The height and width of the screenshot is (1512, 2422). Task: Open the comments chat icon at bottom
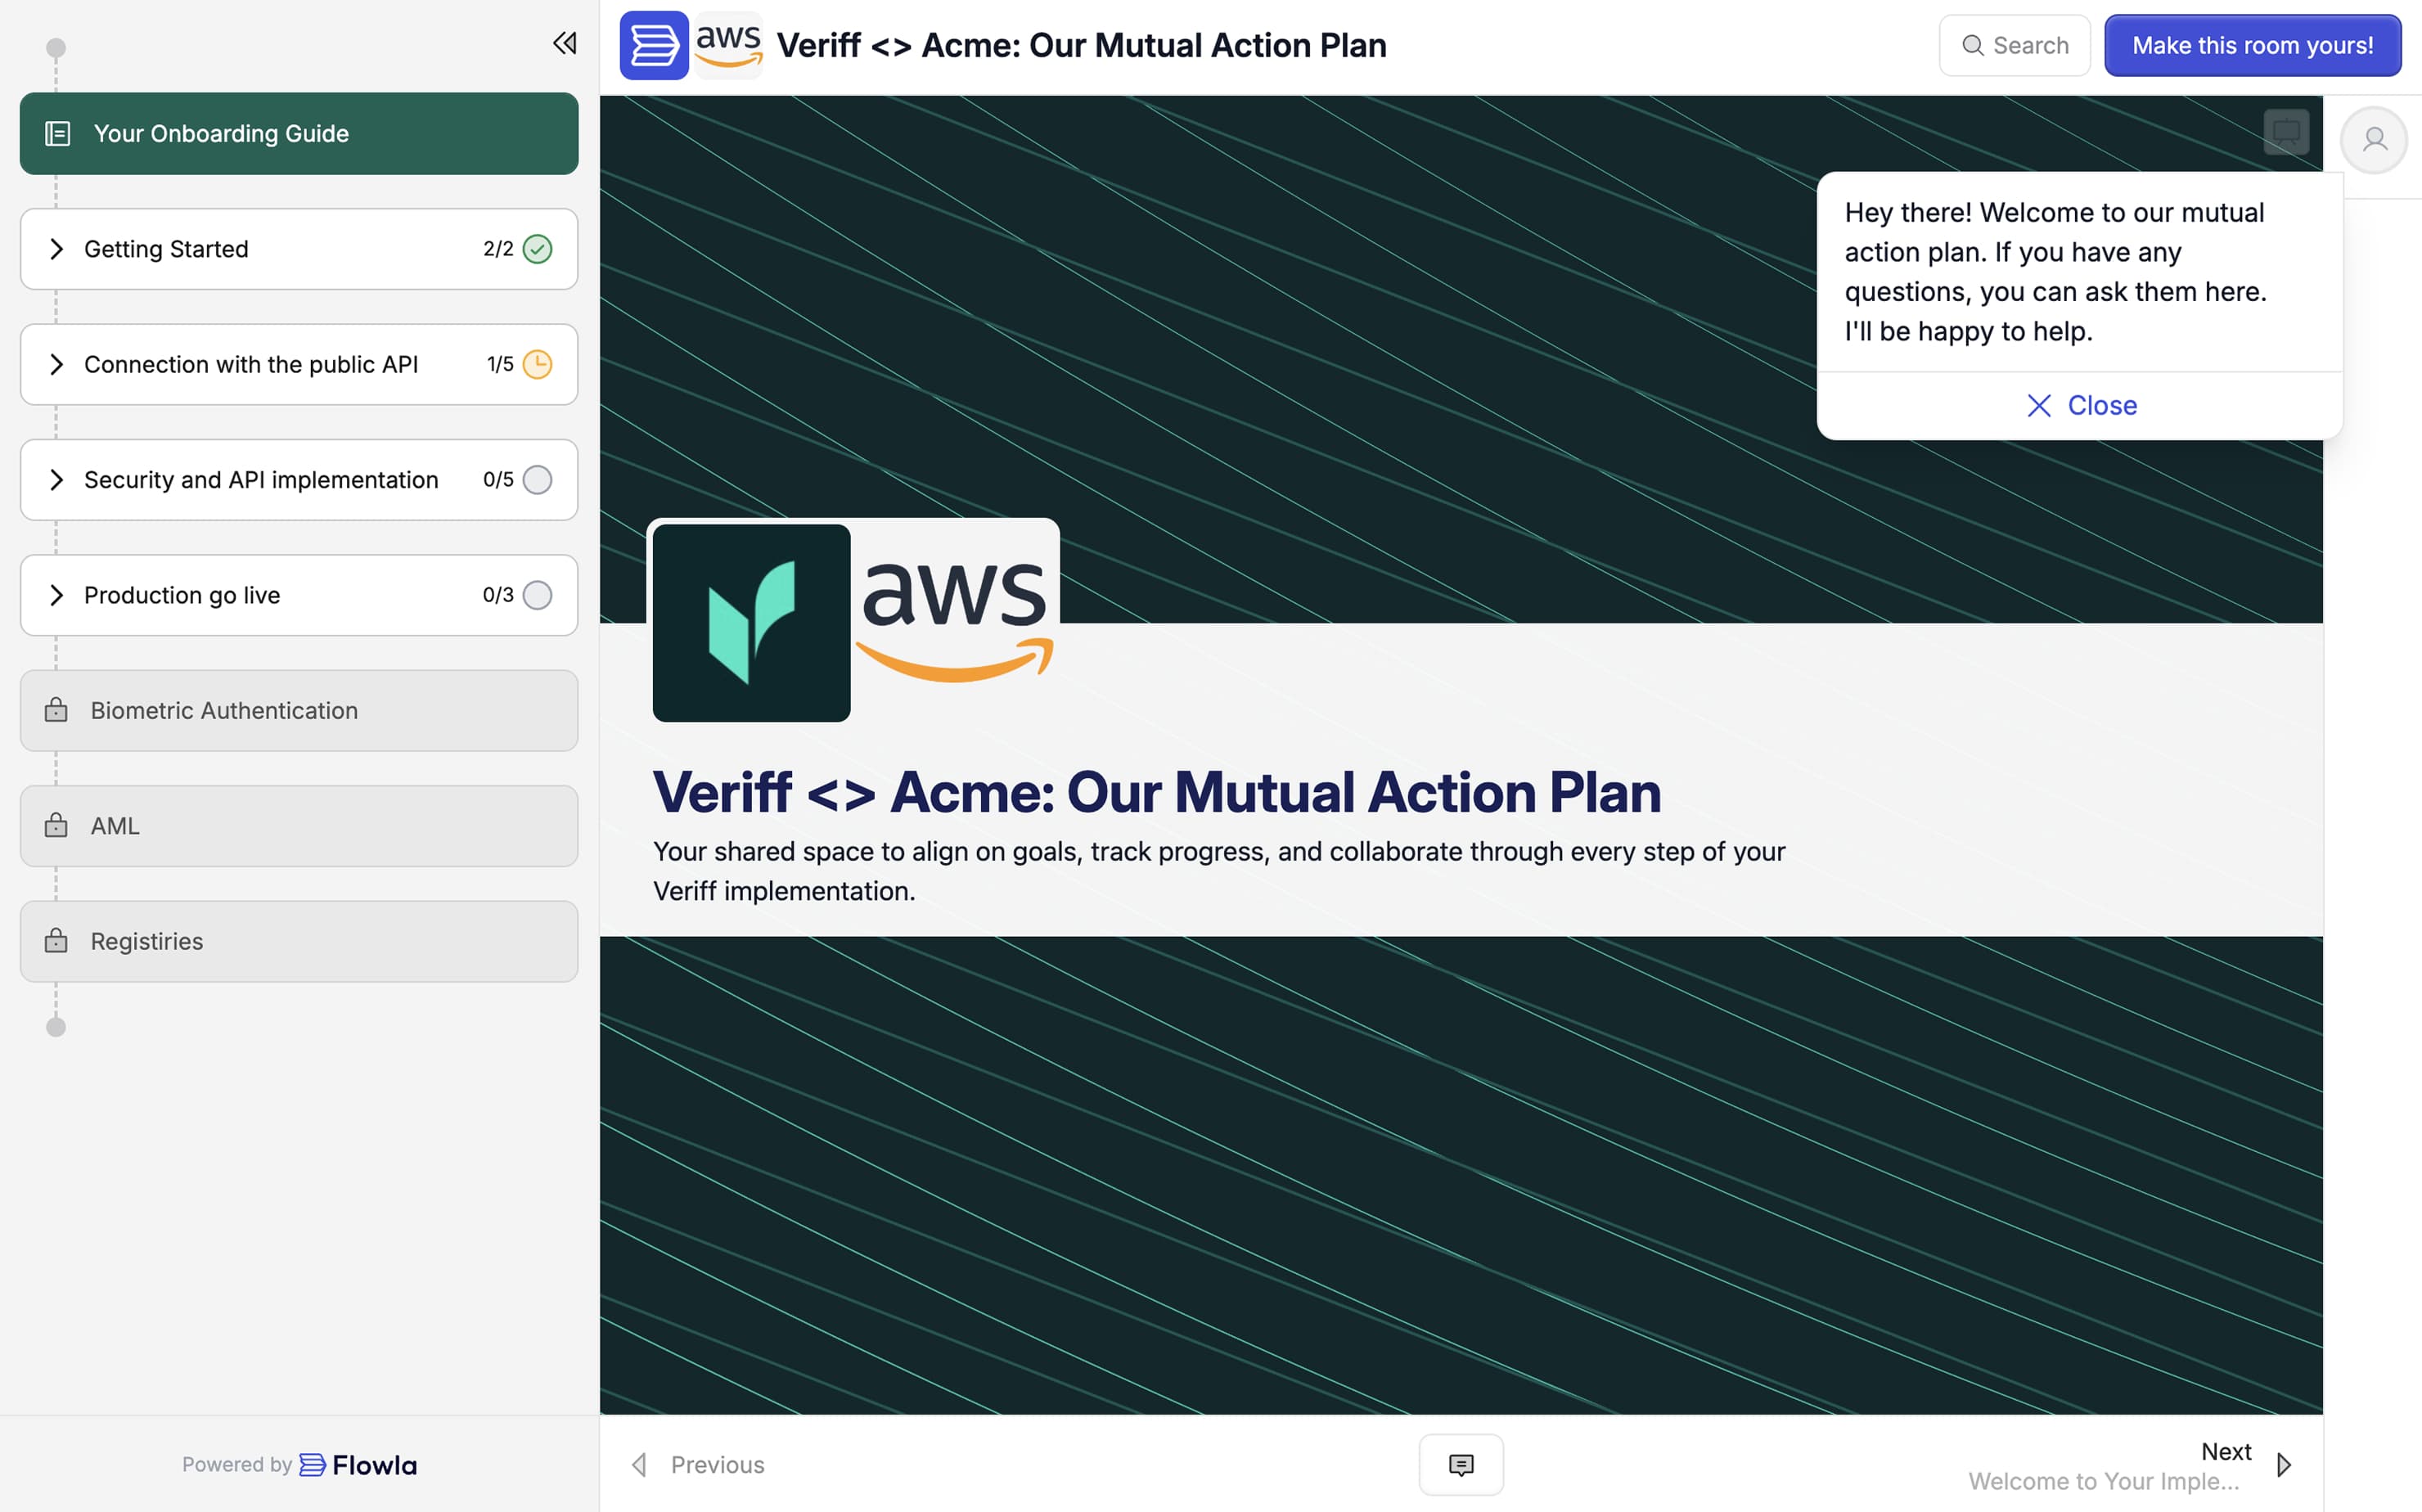point(1460,1464)
